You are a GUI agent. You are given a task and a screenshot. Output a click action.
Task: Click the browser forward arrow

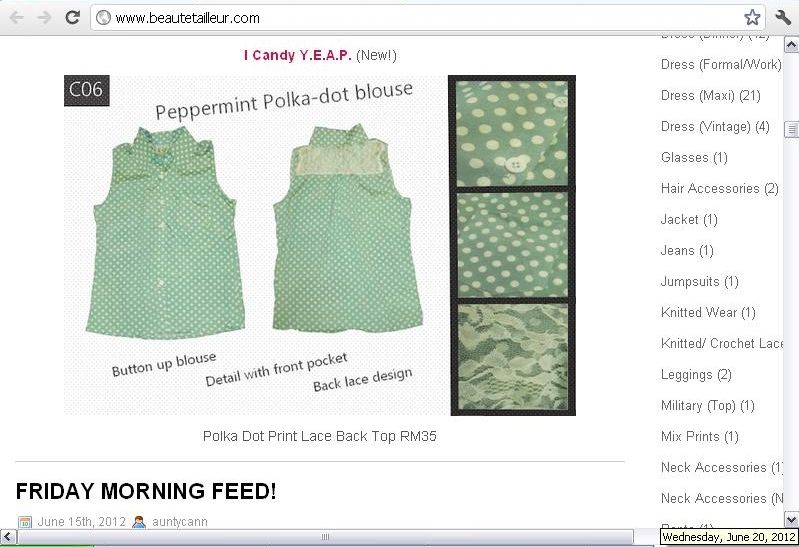(x=44, y=18)
